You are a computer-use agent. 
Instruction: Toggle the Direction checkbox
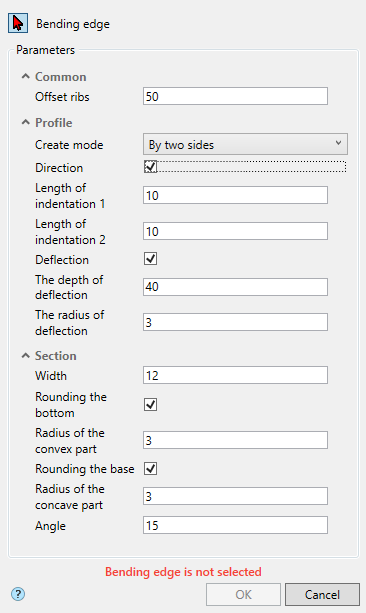tap(151, 167)
